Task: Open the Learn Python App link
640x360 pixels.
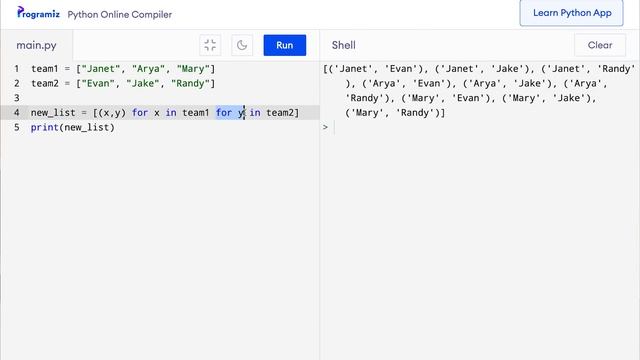Action: (571, 13)
